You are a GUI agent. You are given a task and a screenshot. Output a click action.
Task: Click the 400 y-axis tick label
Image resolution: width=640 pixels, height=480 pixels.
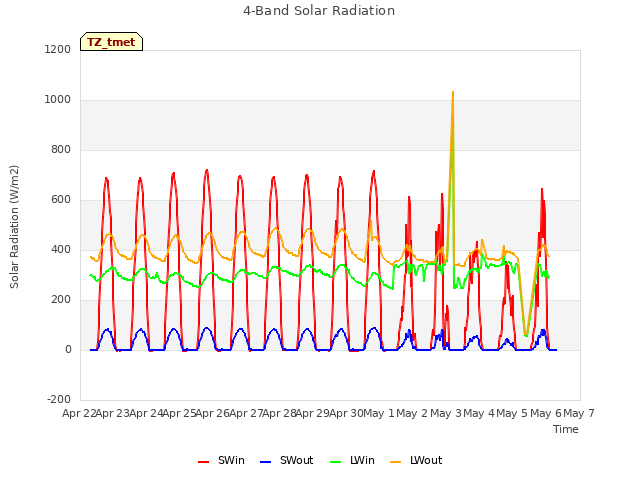coord(61,249)
